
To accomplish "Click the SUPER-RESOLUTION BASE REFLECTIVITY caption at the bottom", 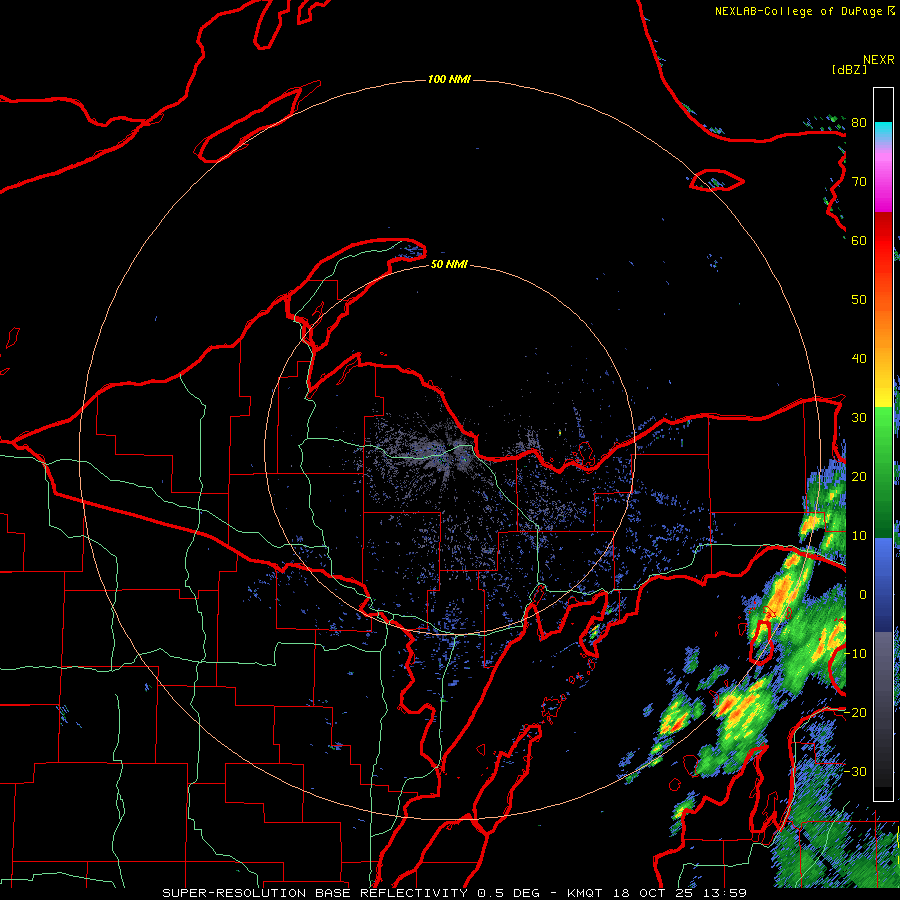I will click(455, 893).
